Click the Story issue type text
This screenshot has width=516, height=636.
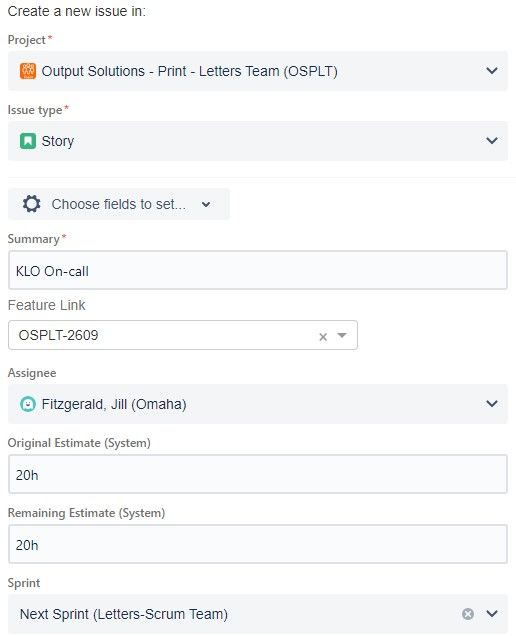click(58, 141)
